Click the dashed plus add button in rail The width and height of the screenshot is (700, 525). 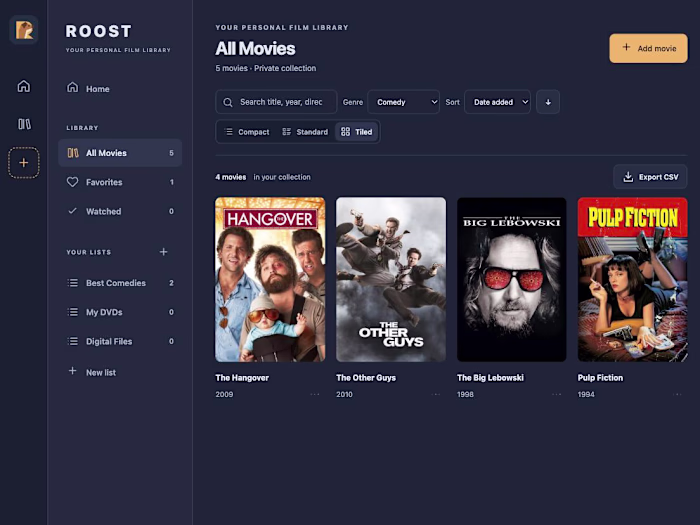pyautogui.click(x=24, y=162)
